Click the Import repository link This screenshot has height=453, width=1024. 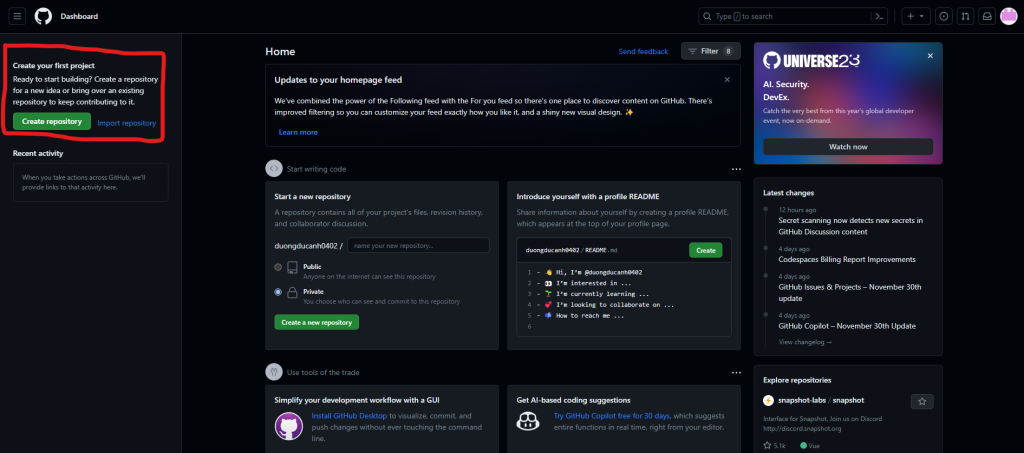click(126, 123)
